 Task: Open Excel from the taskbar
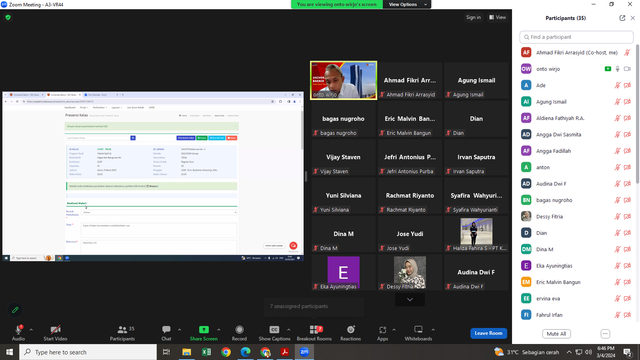pos(206,352)
